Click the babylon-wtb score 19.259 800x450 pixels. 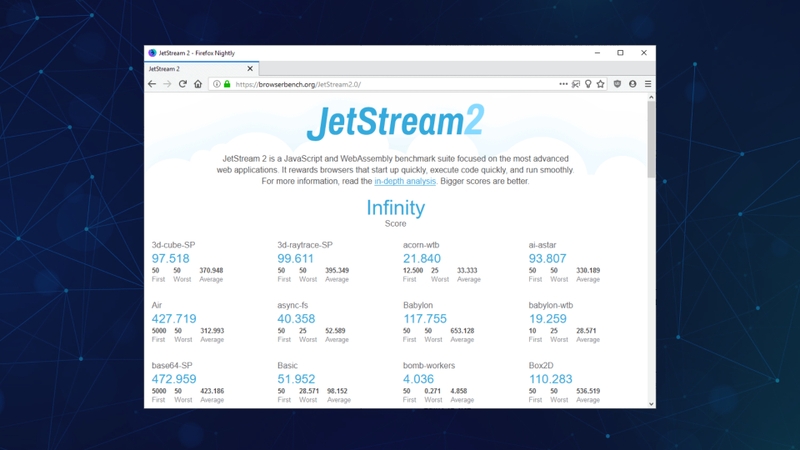pos(547,319)
